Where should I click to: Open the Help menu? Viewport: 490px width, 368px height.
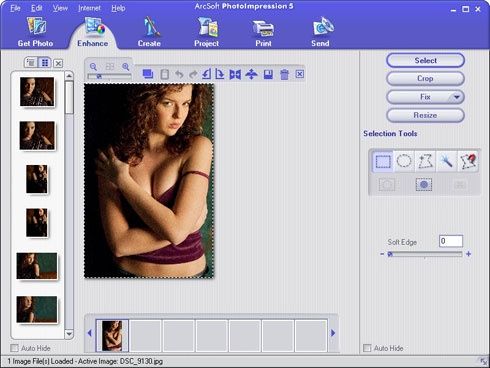point(118,8)
